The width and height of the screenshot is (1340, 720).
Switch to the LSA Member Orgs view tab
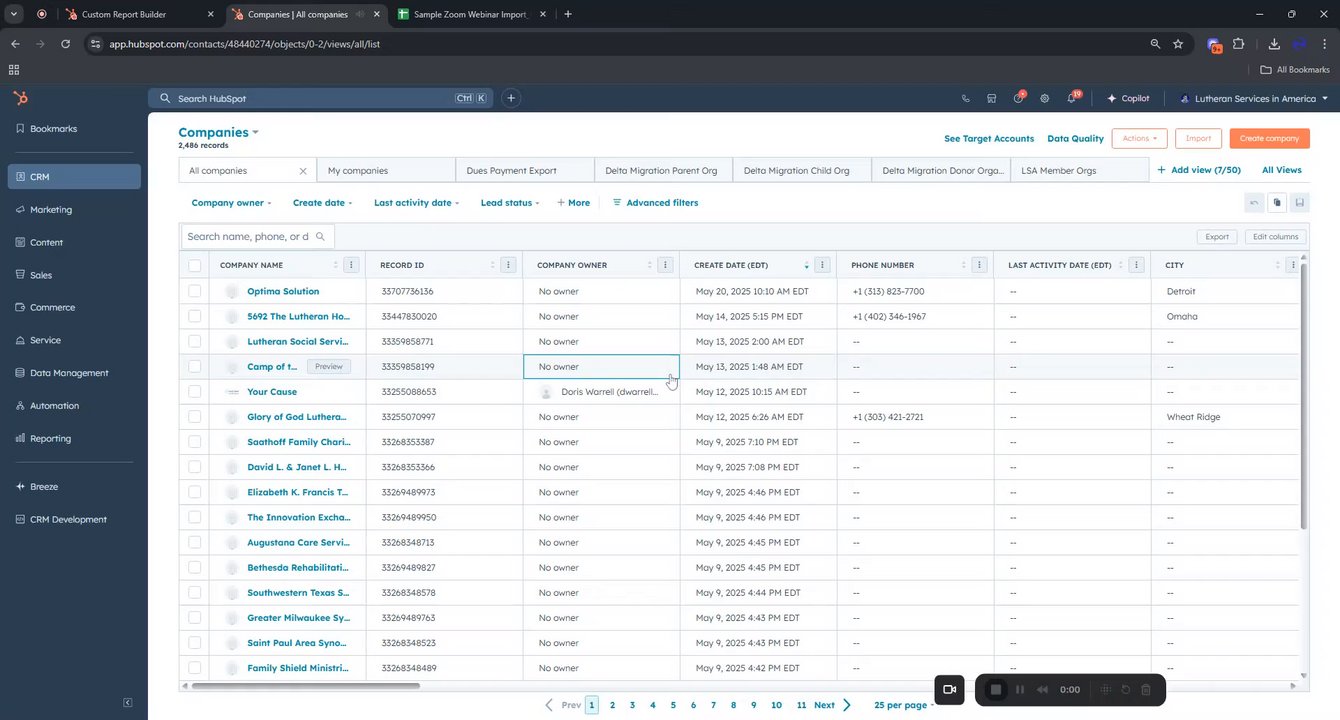point(1058,171)
